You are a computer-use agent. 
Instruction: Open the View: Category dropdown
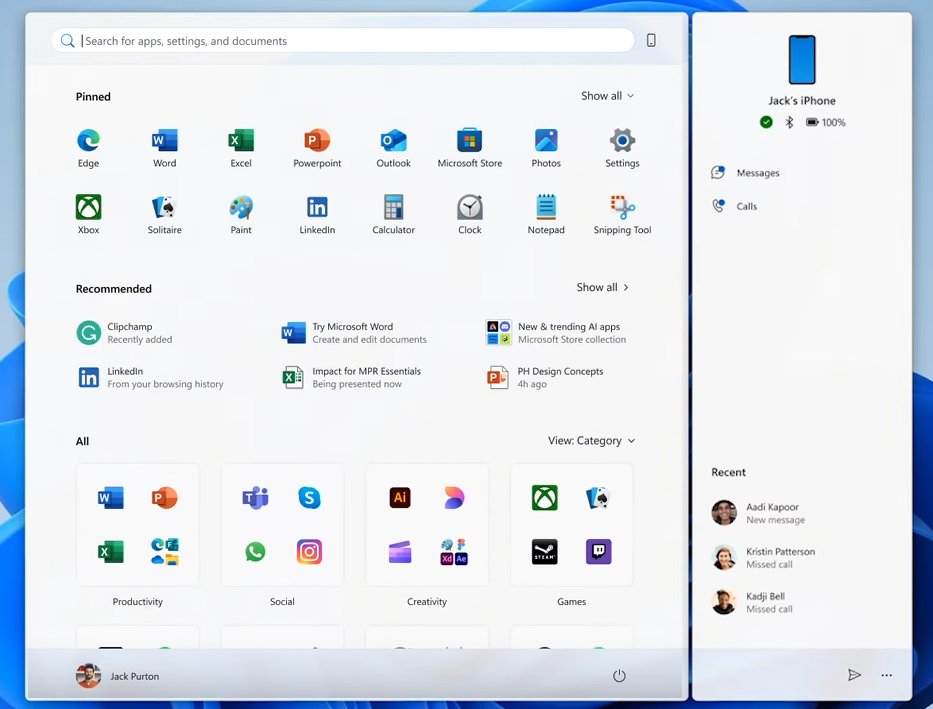click(x=591, y=441)
